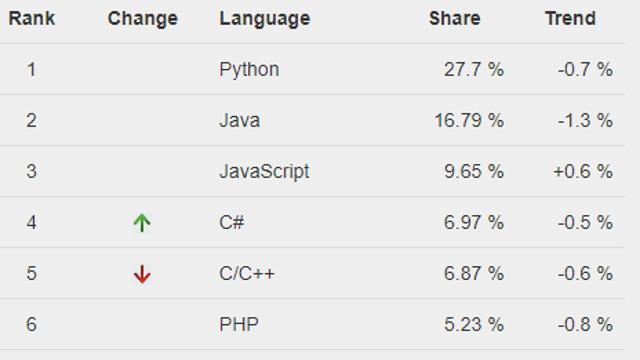Choose the PHP language name

(239, 324)
